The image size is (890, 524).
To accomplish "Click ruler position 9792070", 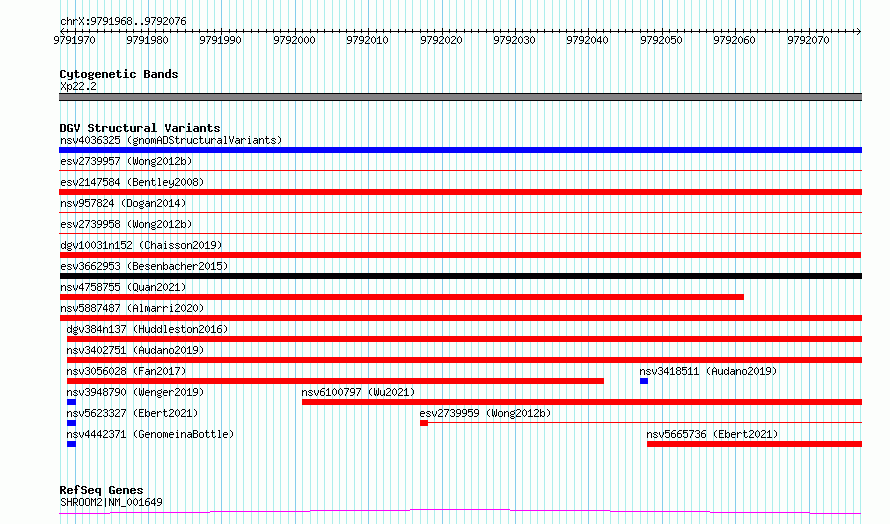I will pos(808,40).
